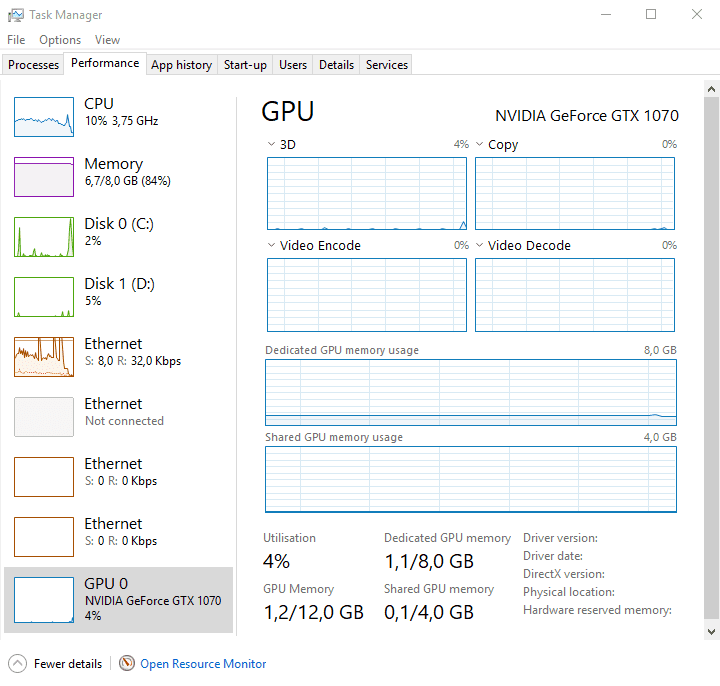This screenshot has height=686, width=720.
Task: Click the Dedicated GPU memory usage graph
Action: (471, 392)
